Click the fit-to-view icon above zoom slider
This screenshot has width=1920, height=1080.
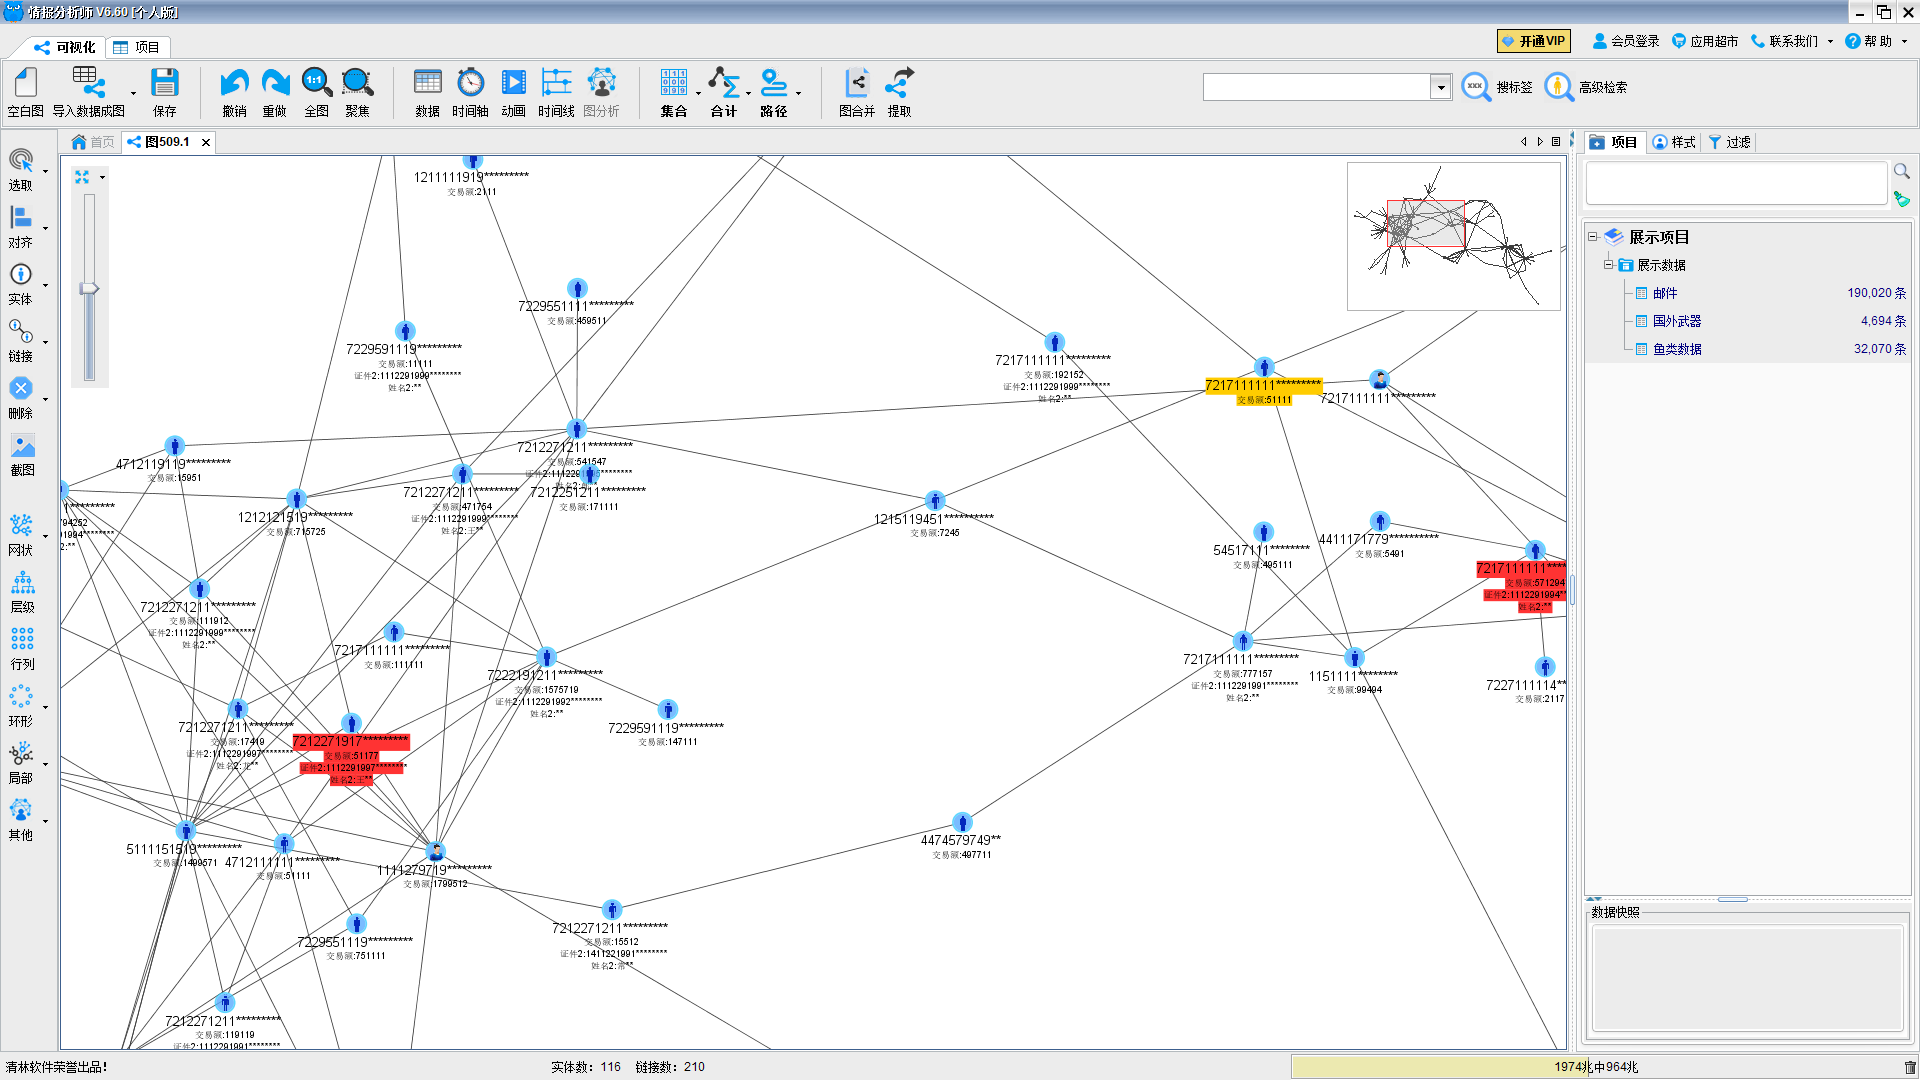click(x=82, y=177)
